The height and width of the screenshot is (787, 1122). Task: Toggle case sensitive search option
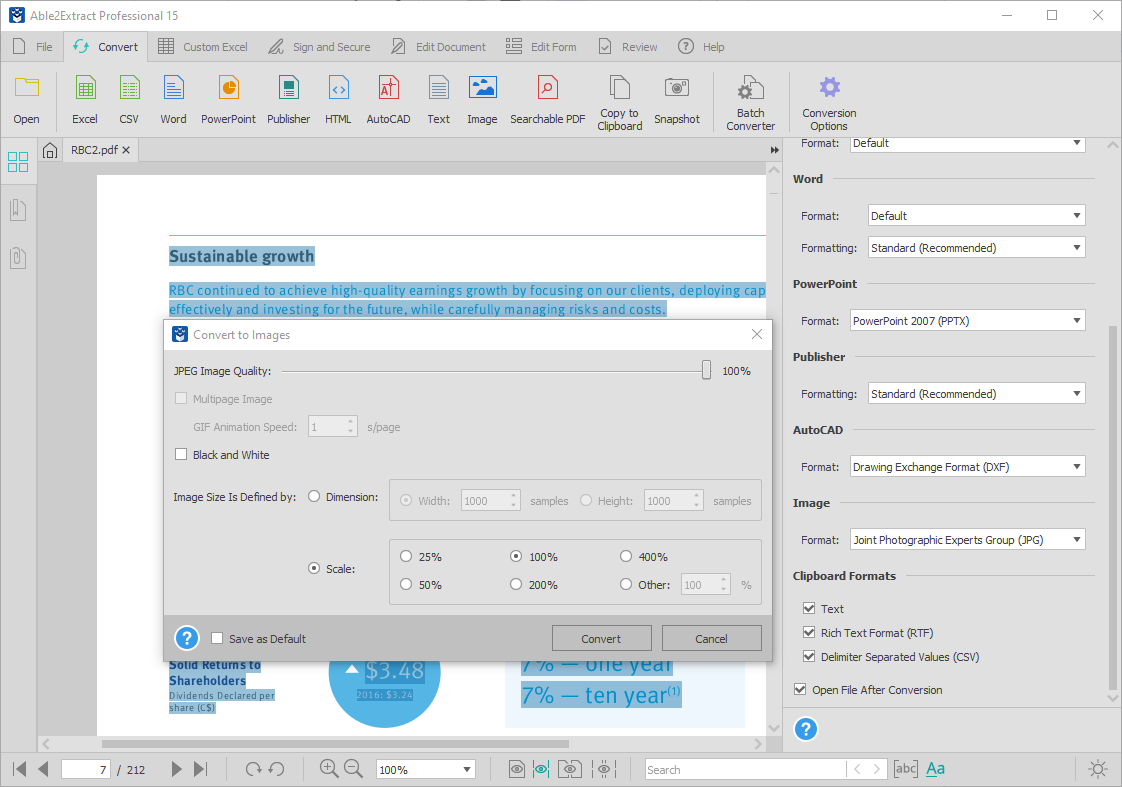tap(935, 769)
